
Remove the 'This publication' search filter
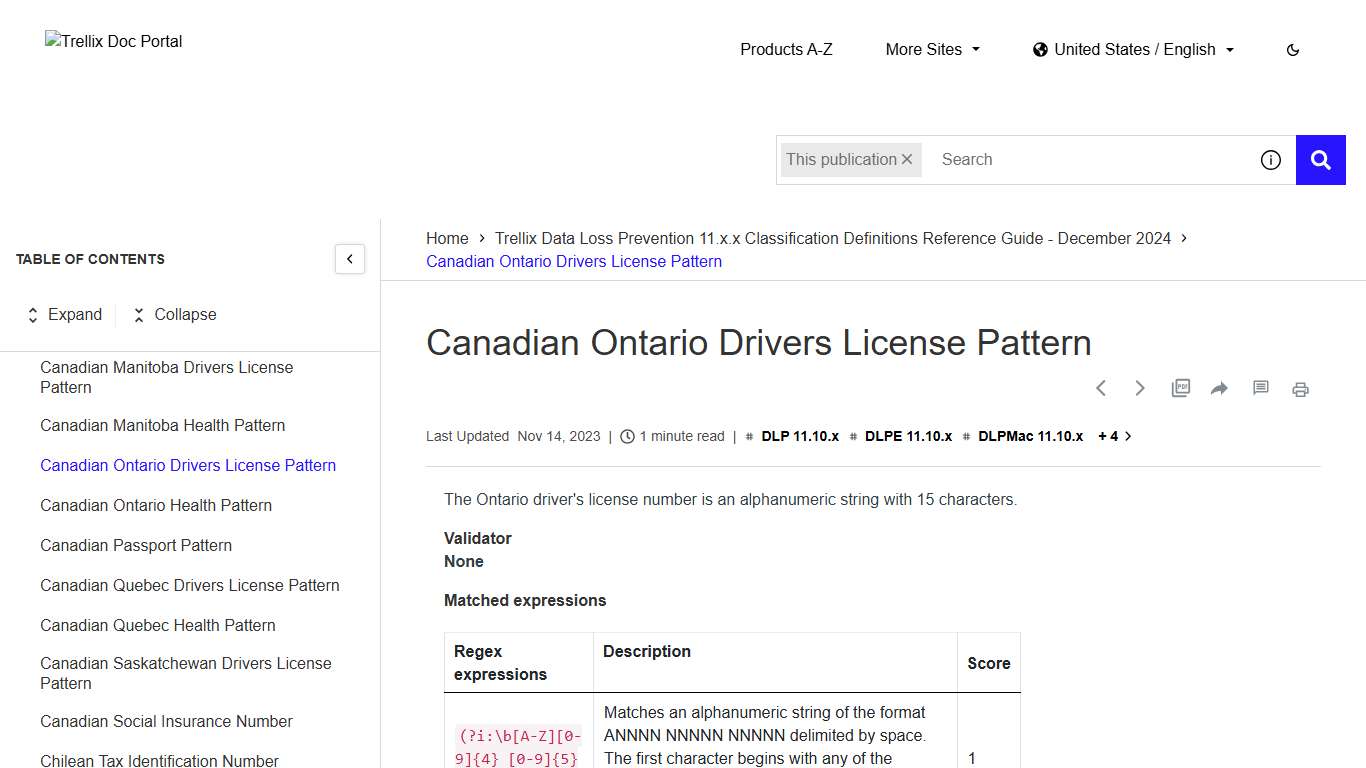(x=908, y=159)
